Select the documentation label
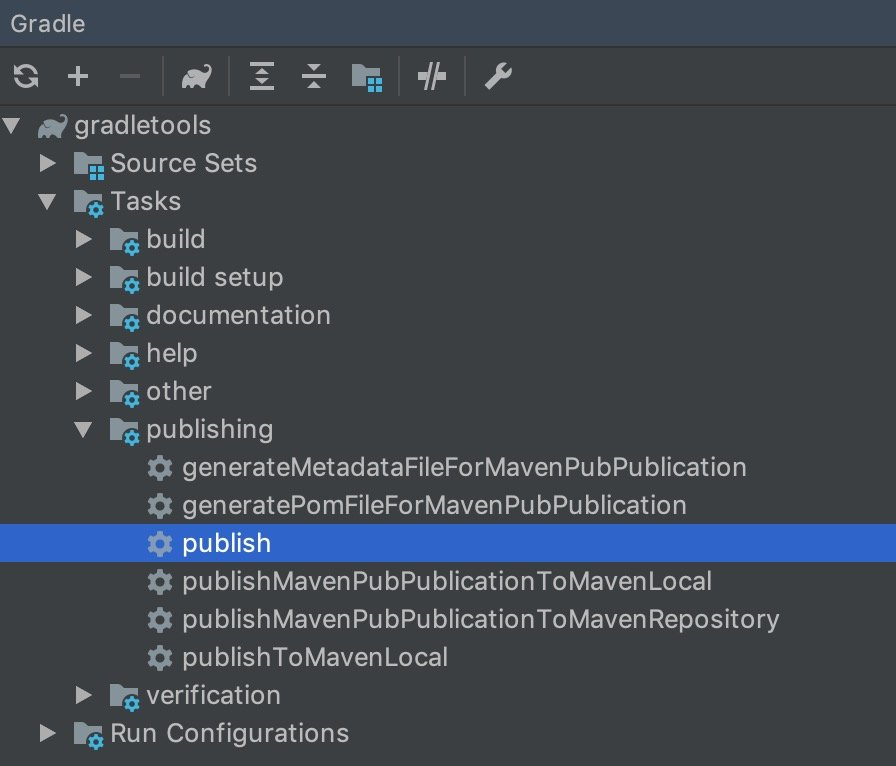The height and width of the screenshot is (766, 896). pyautogui.click(x=238, y=315)
